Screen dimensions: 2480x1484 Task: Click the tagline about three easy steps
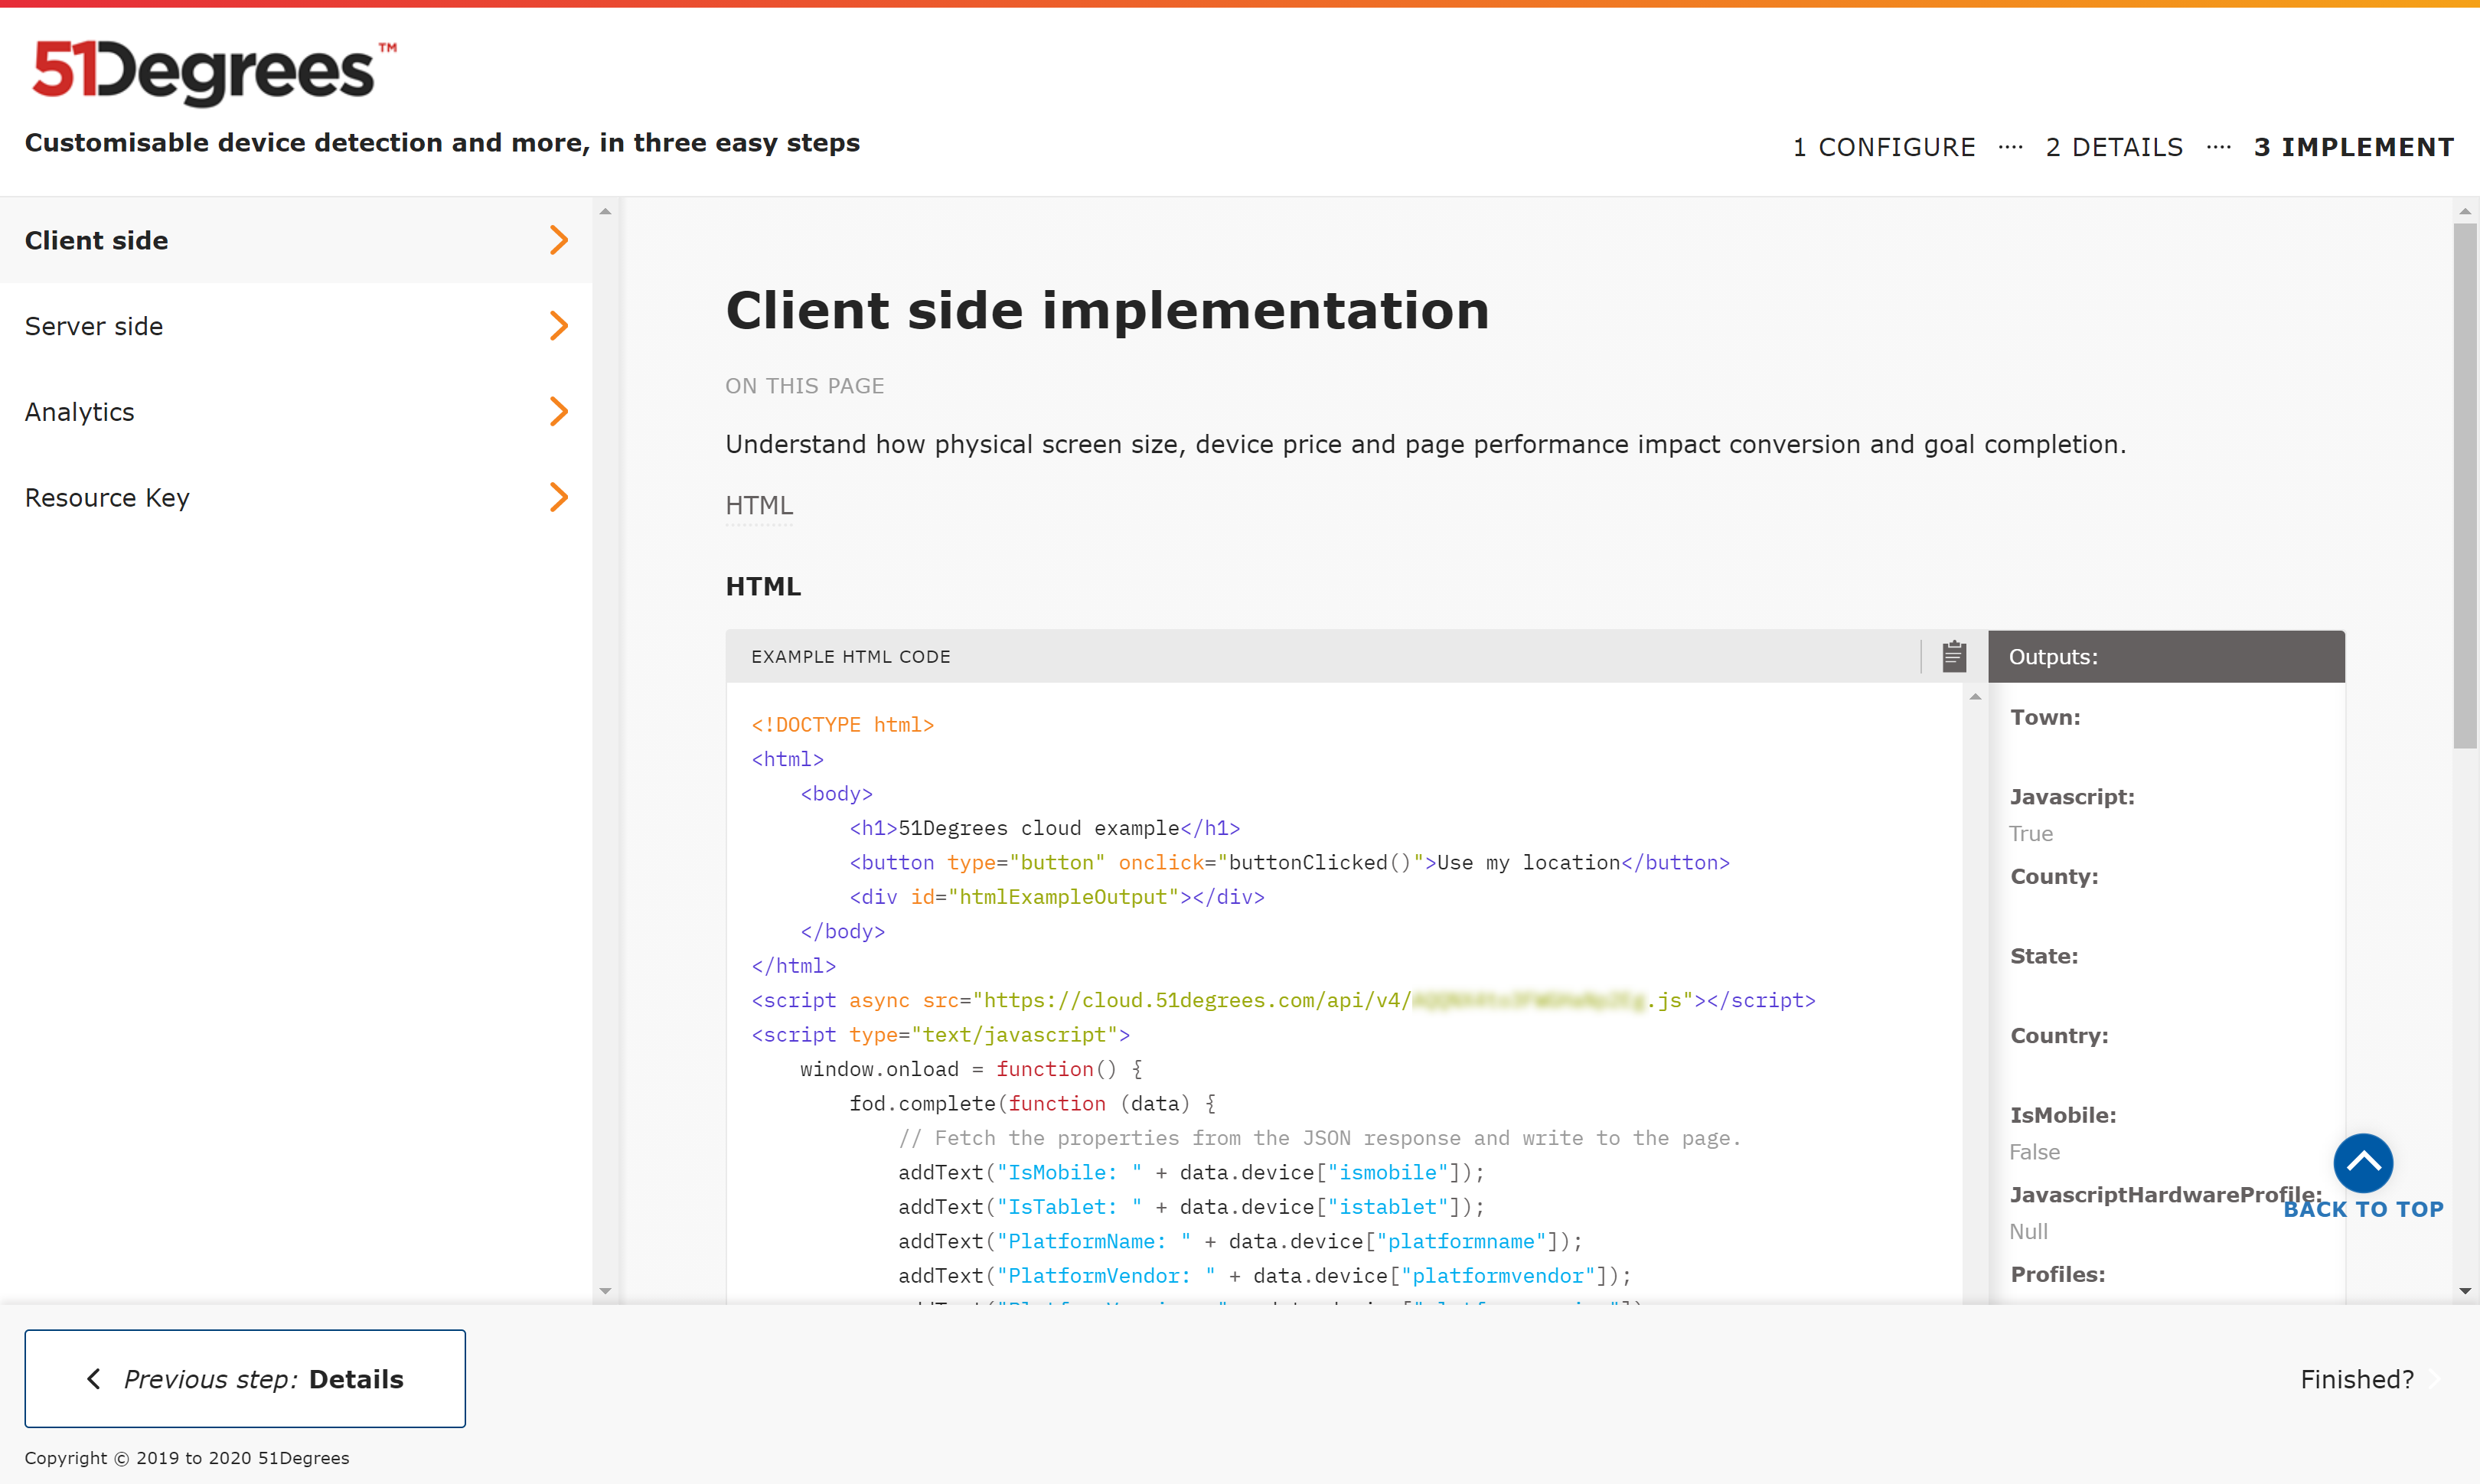point(442,143)
